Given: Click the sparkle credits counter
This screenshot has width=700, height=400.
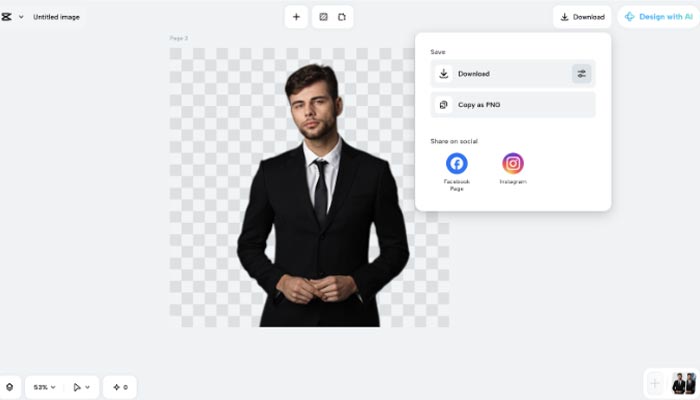Looking at the screenshot, I should point(120,387).
